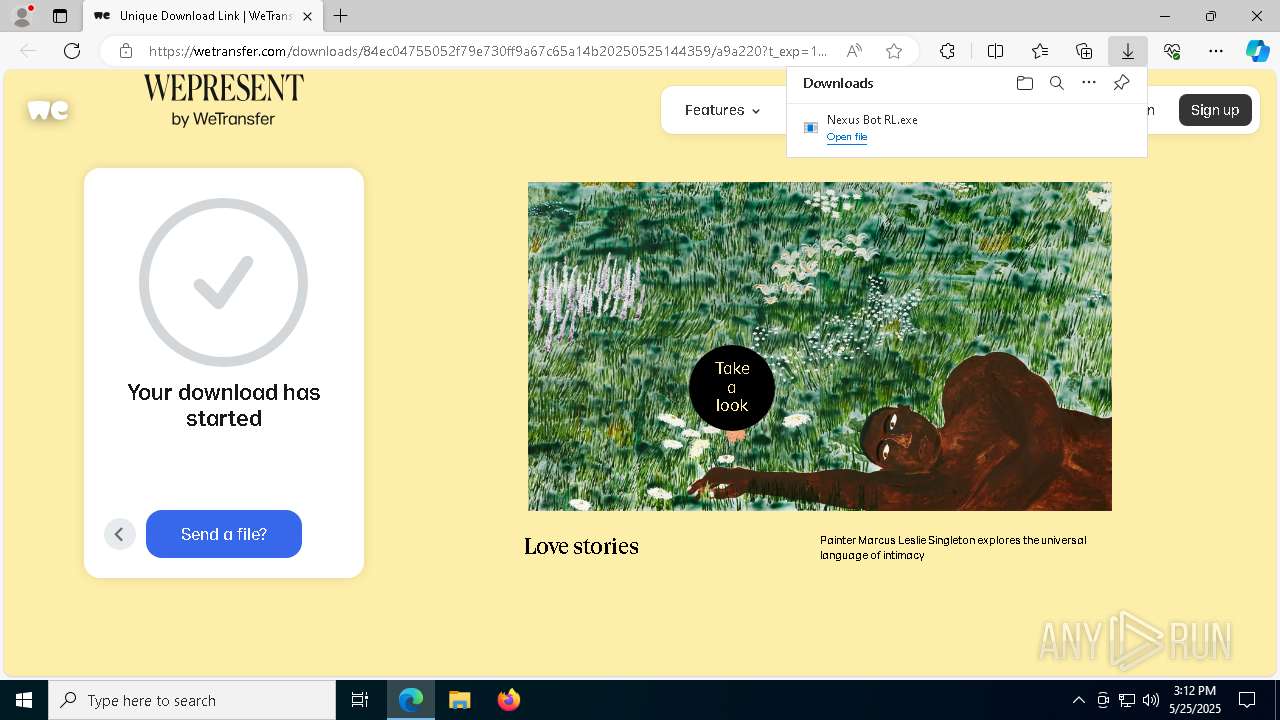Click the WePresent by WeTransfer heading

coord(223,100)
